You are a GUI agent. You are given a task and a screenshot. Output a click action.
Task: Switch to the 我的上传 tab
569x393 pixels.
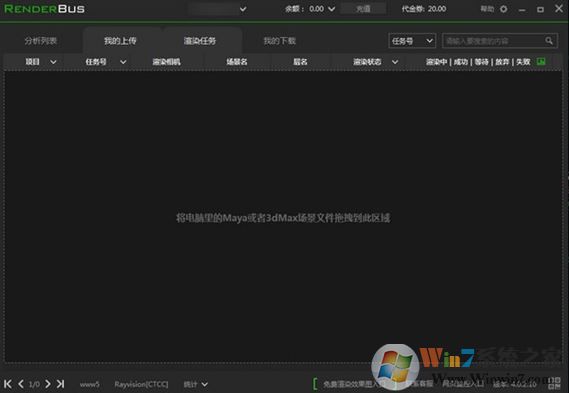[x=120, y=41]
